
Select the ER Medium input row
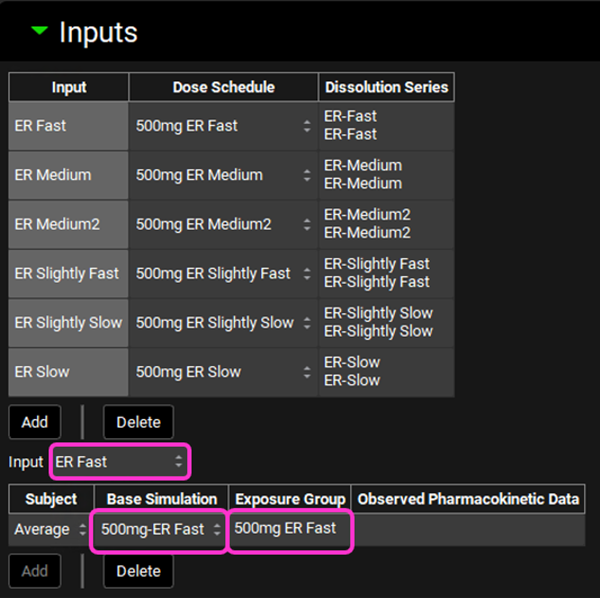click(68, 175)
